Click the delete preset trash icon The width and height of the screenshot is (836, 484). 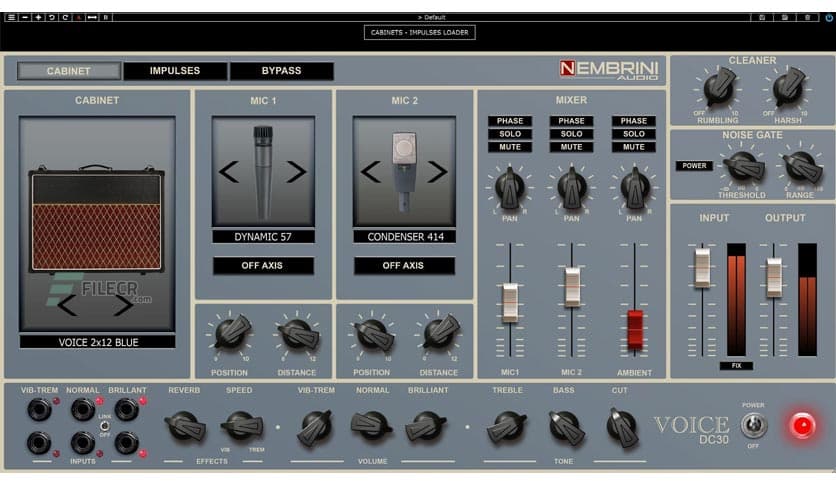point(807,18)
